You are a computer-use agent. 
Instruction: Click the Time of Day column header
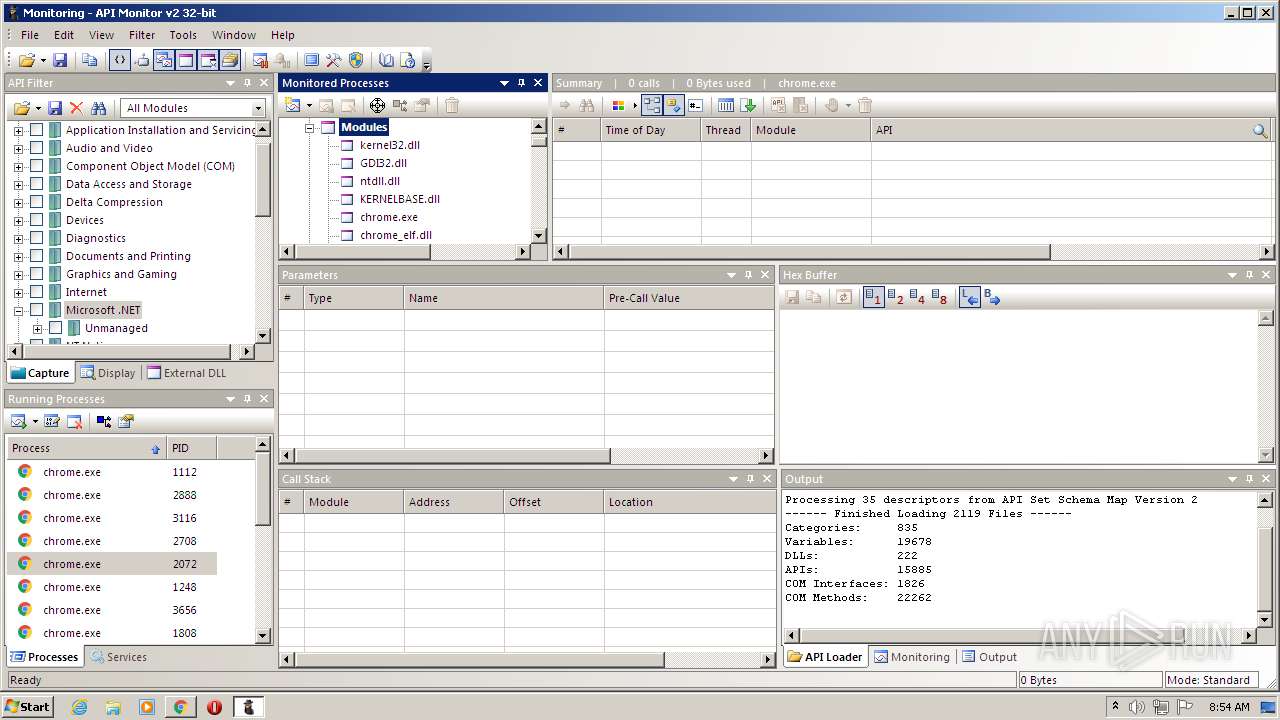point(651,130)
